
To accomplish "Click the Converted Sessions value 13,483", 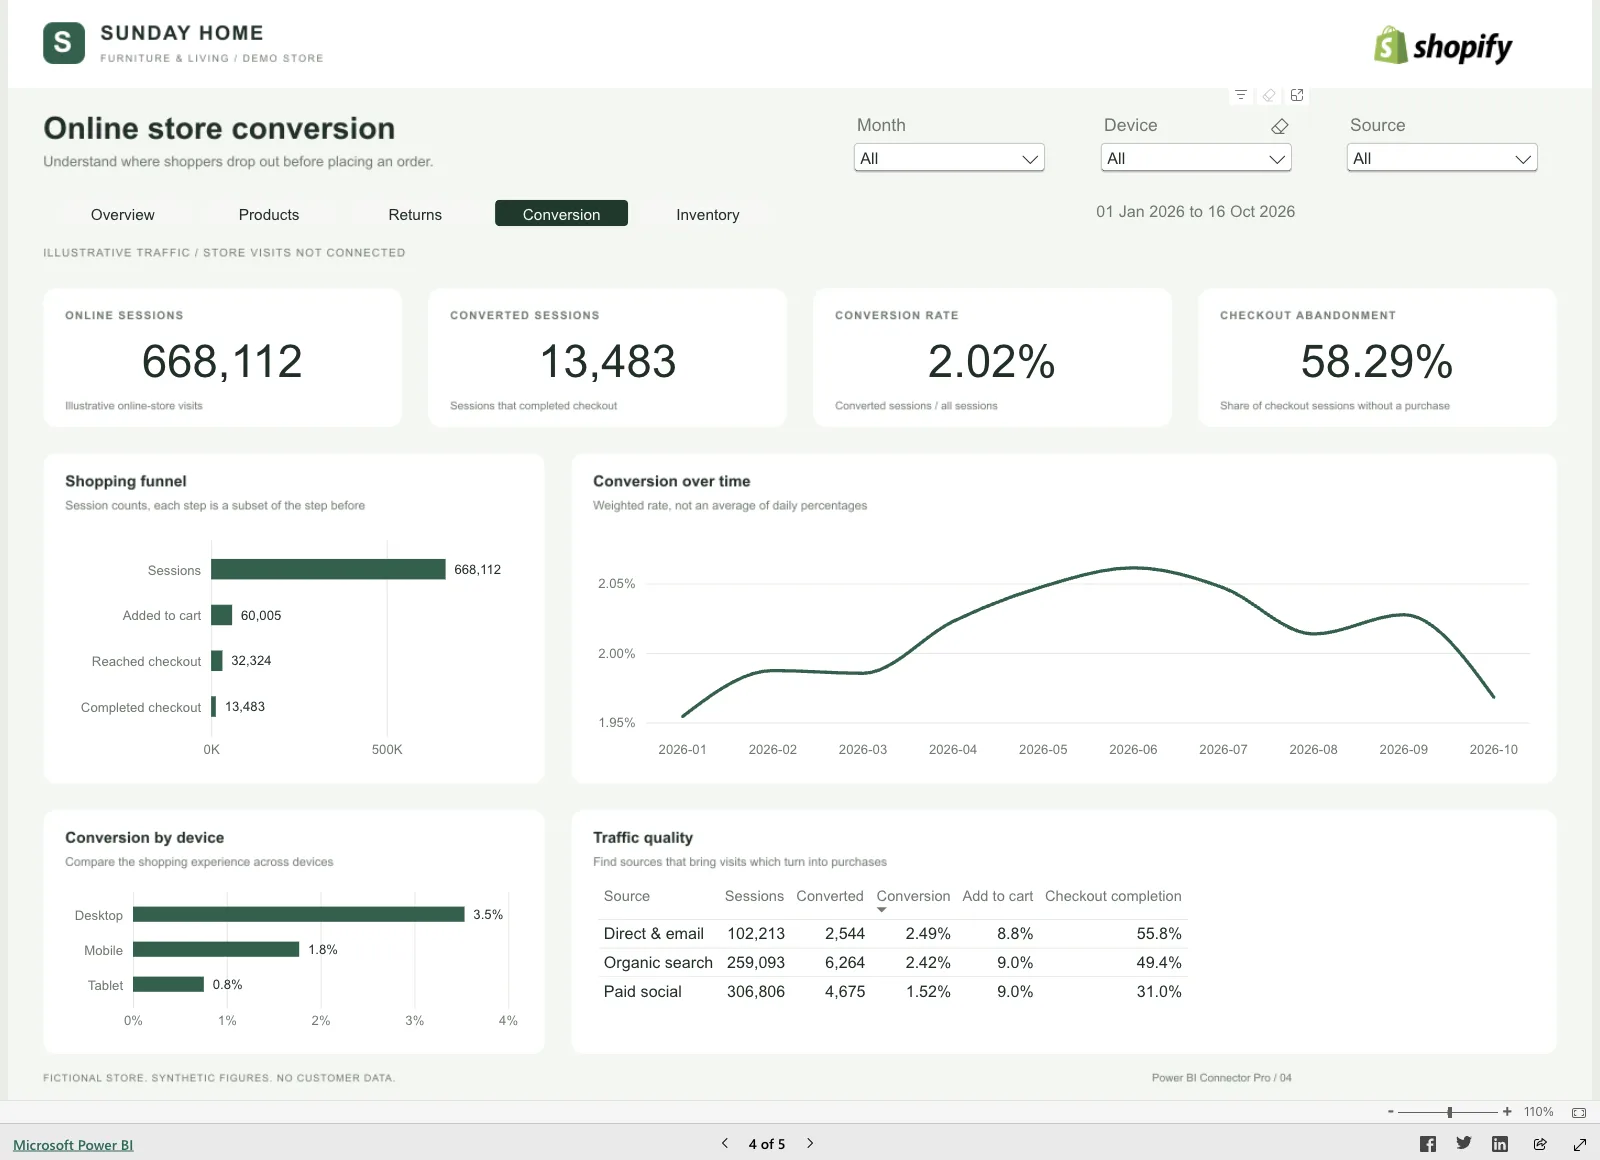I will tap(608, 361).
